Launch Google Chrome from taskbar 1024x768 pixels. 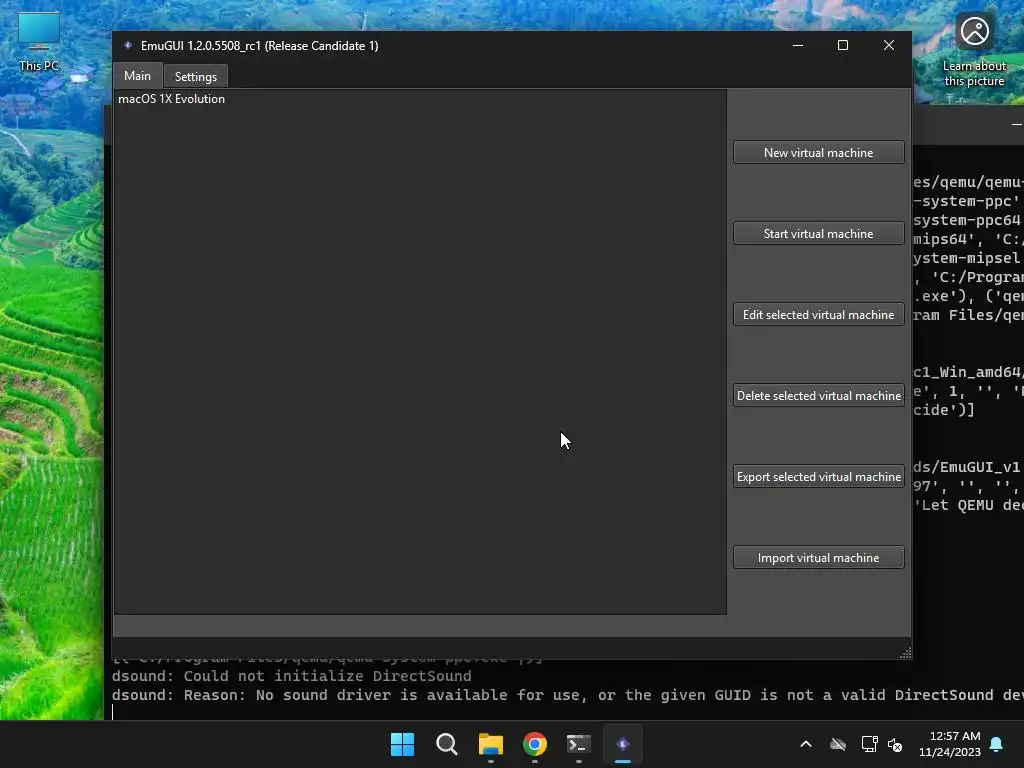(x=535, y=744)
